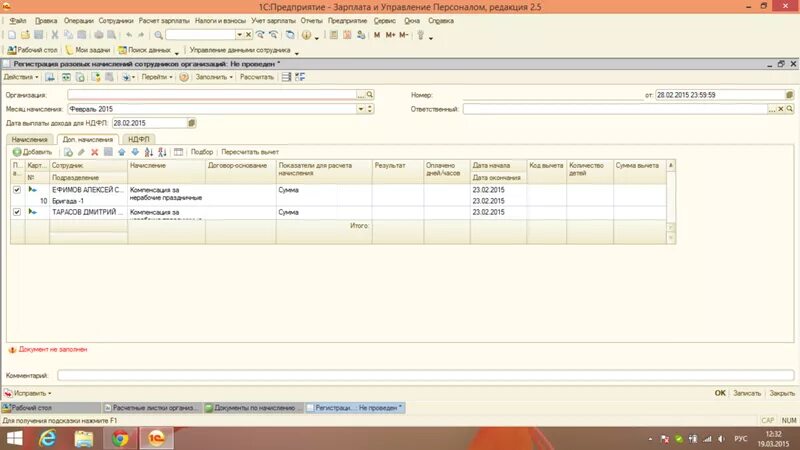Open Internet Explorer from taskbar
Image resolution: width=800 pixels, height=450 pixels.
tap(48, 438)
